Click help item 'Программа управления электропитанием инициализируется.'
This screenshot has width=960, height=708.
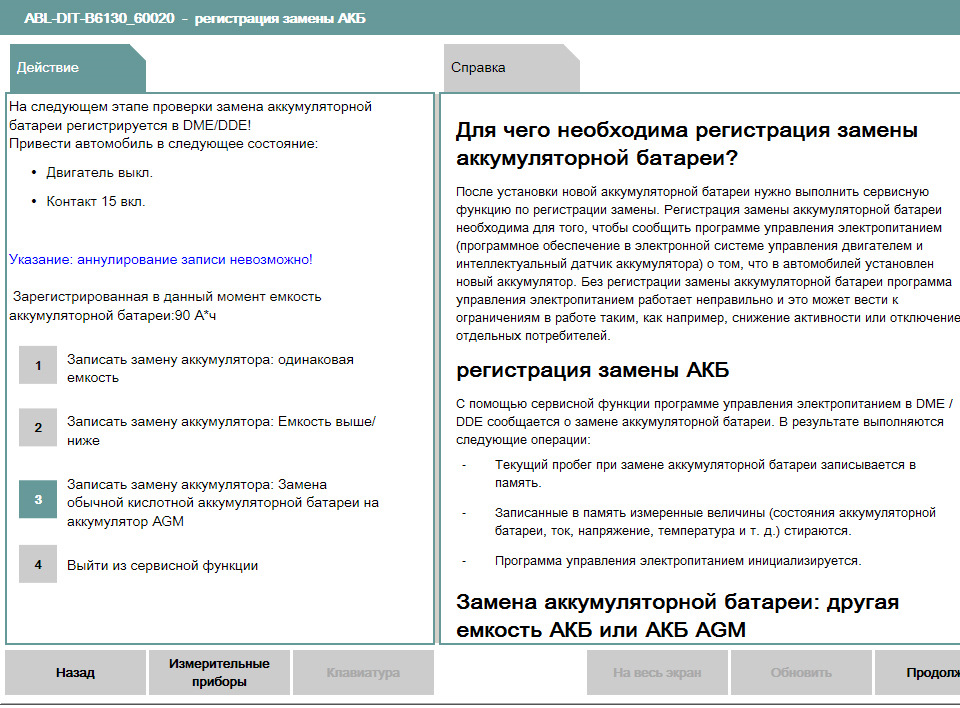click(678, 561)
